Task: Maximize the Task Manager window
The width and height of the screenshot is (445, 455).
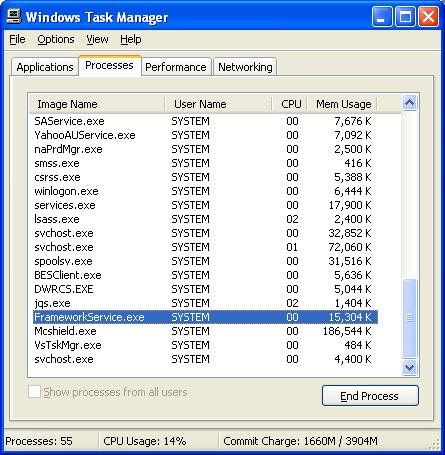Action: point(405,16)
